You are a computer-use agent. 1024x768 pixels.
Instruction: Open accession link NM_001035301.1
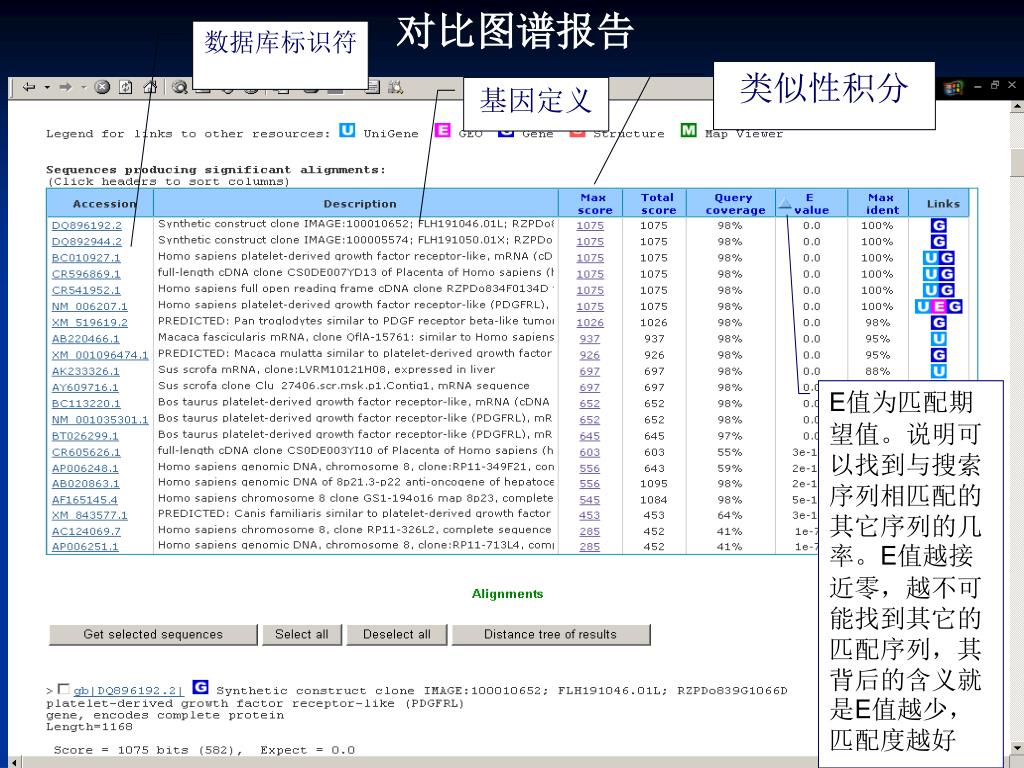click(100, 419)
